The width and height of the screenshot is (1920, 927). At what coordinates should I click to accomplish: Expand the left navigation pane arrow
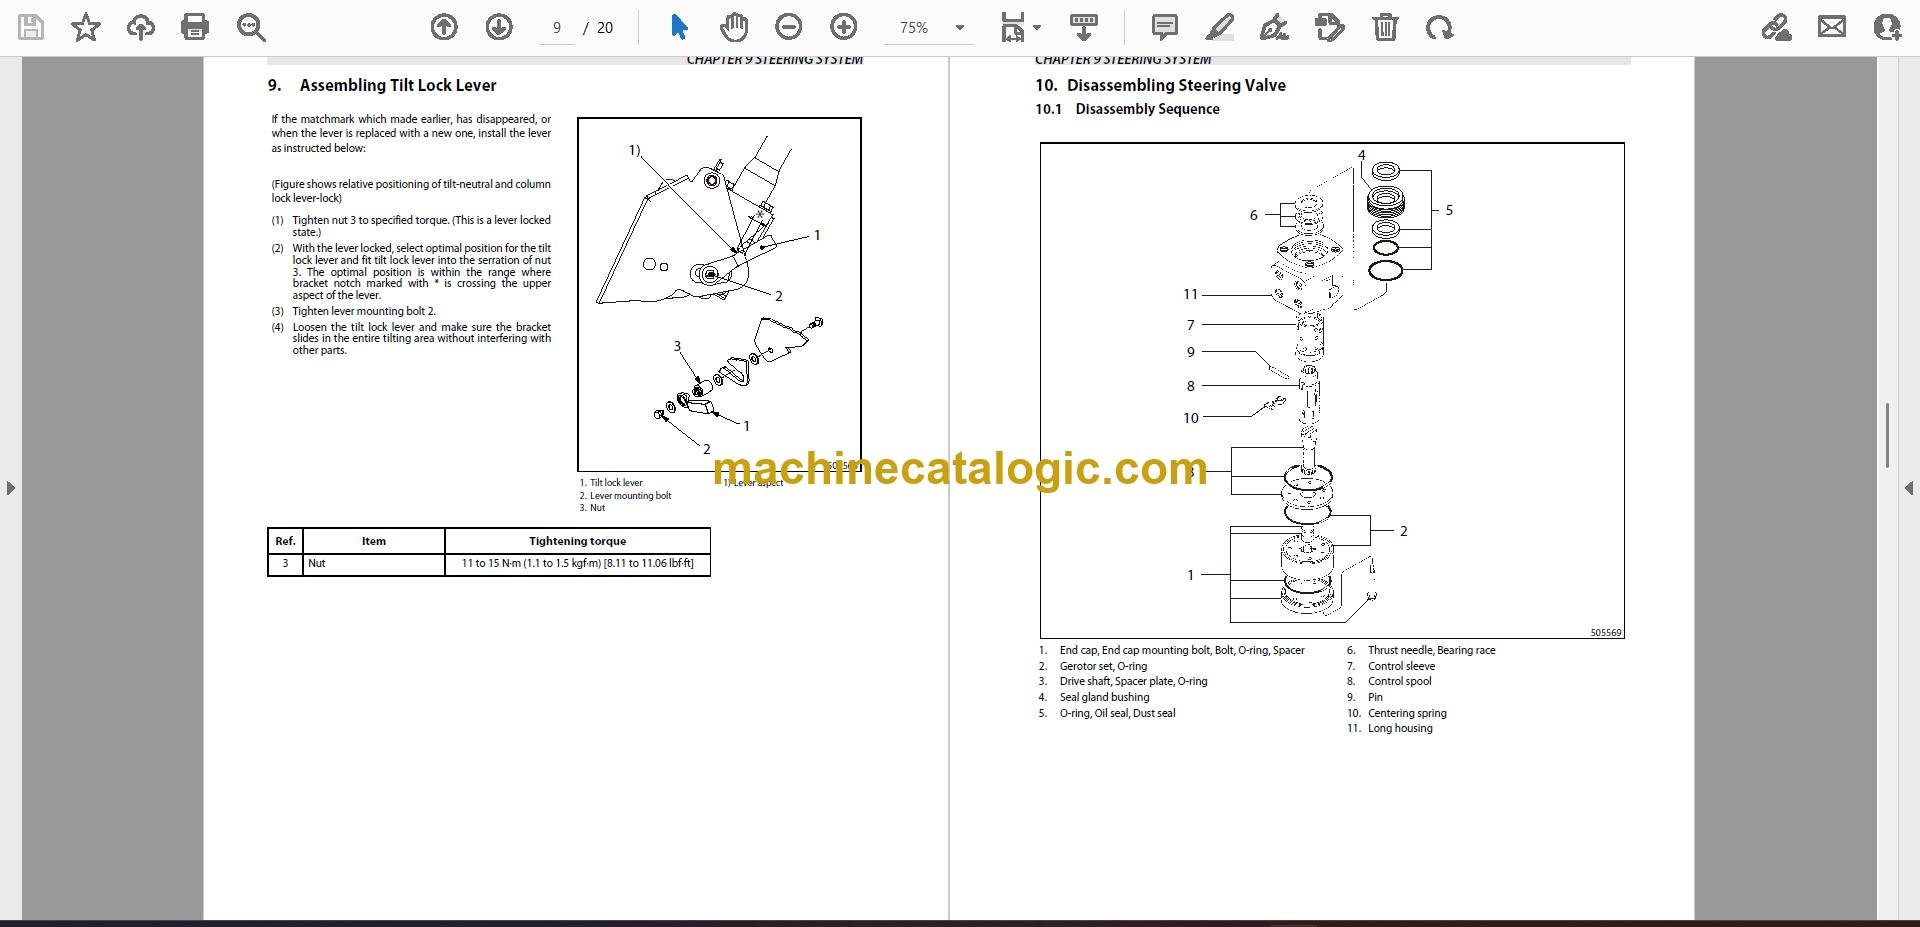pyautogui.click(x=10, y=488)
